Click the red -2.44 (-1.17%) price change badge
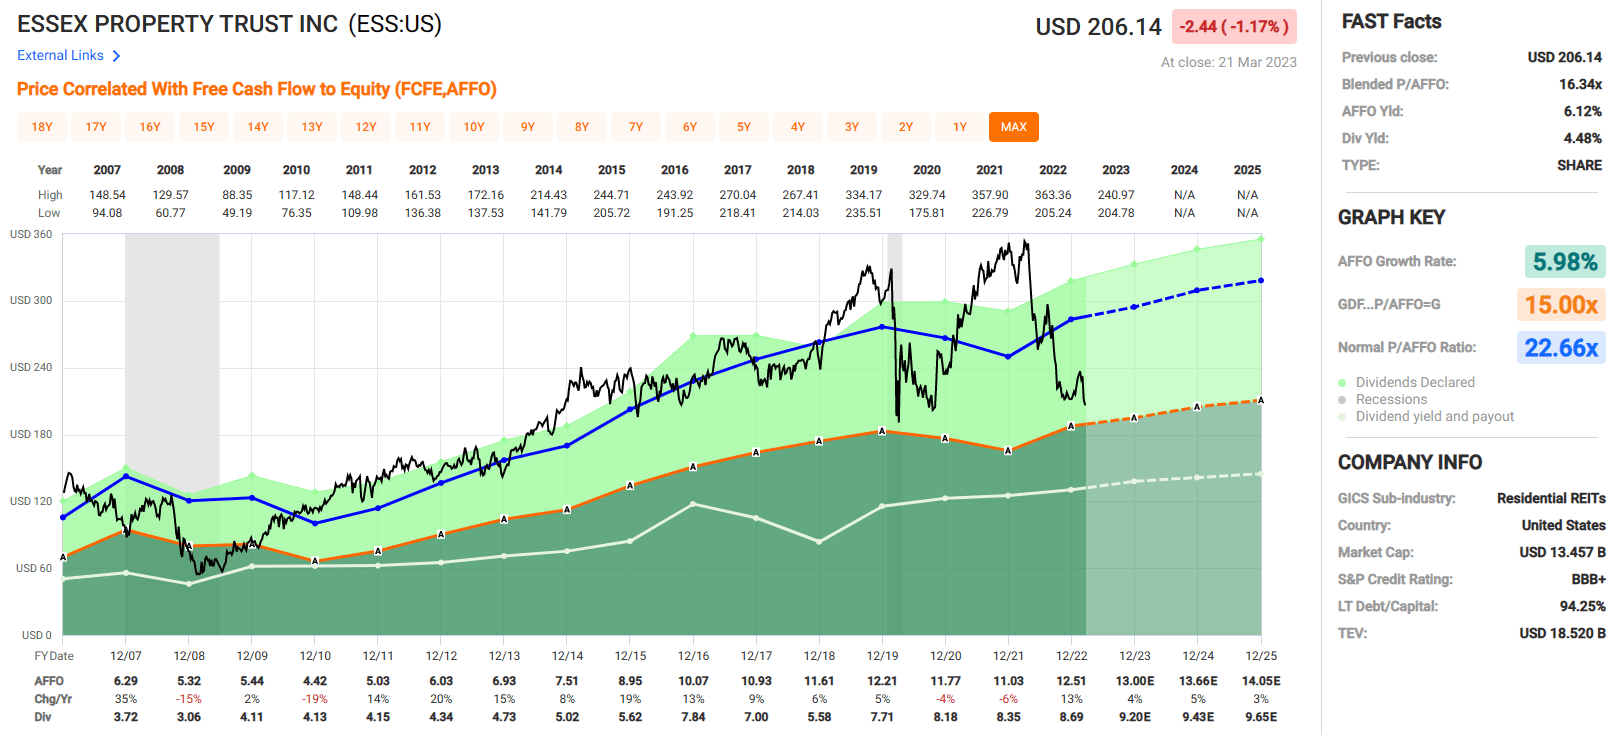The image size is (1620, 735). click(1234, 27)
